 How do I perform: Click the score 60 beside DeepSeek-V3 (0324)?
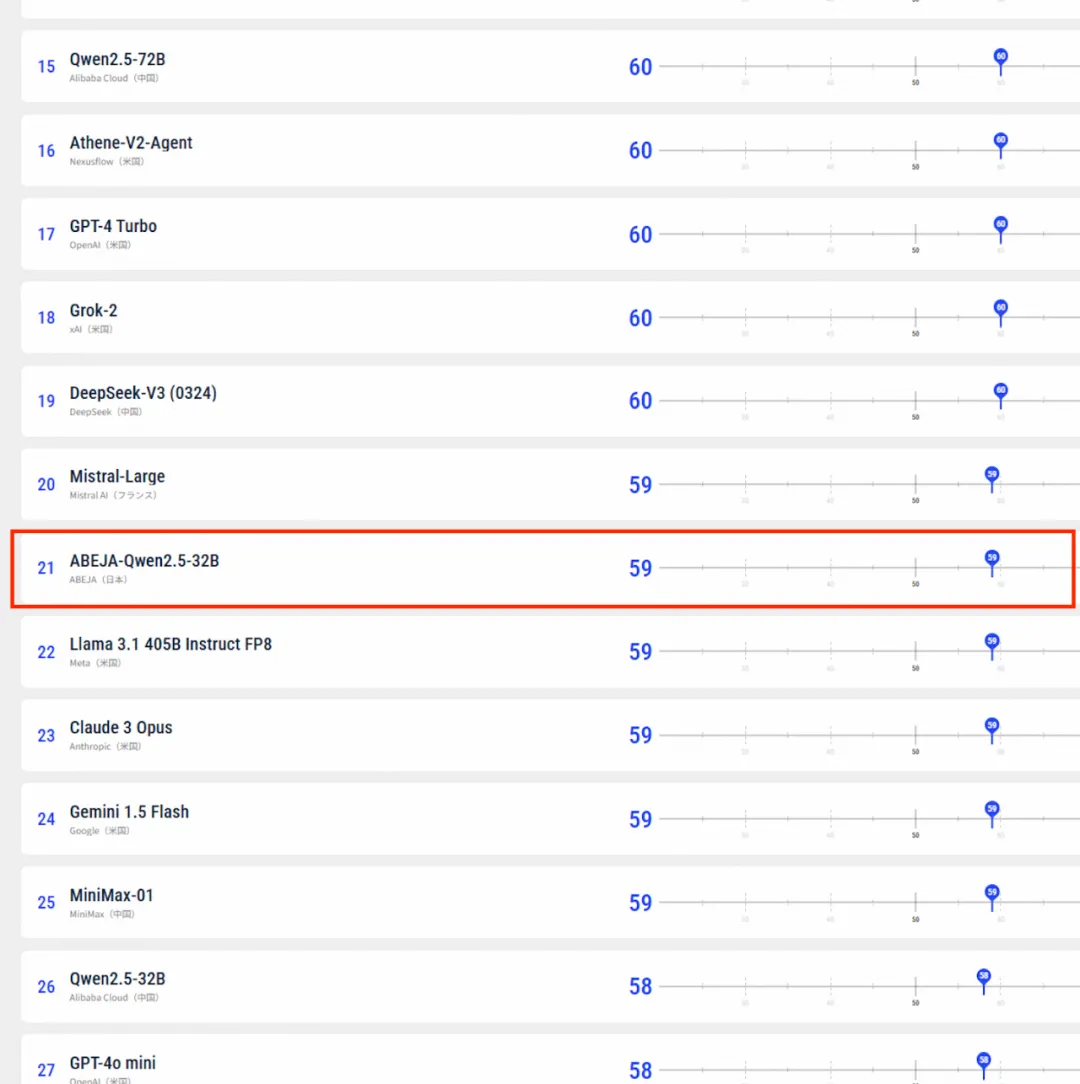[640, 401]
